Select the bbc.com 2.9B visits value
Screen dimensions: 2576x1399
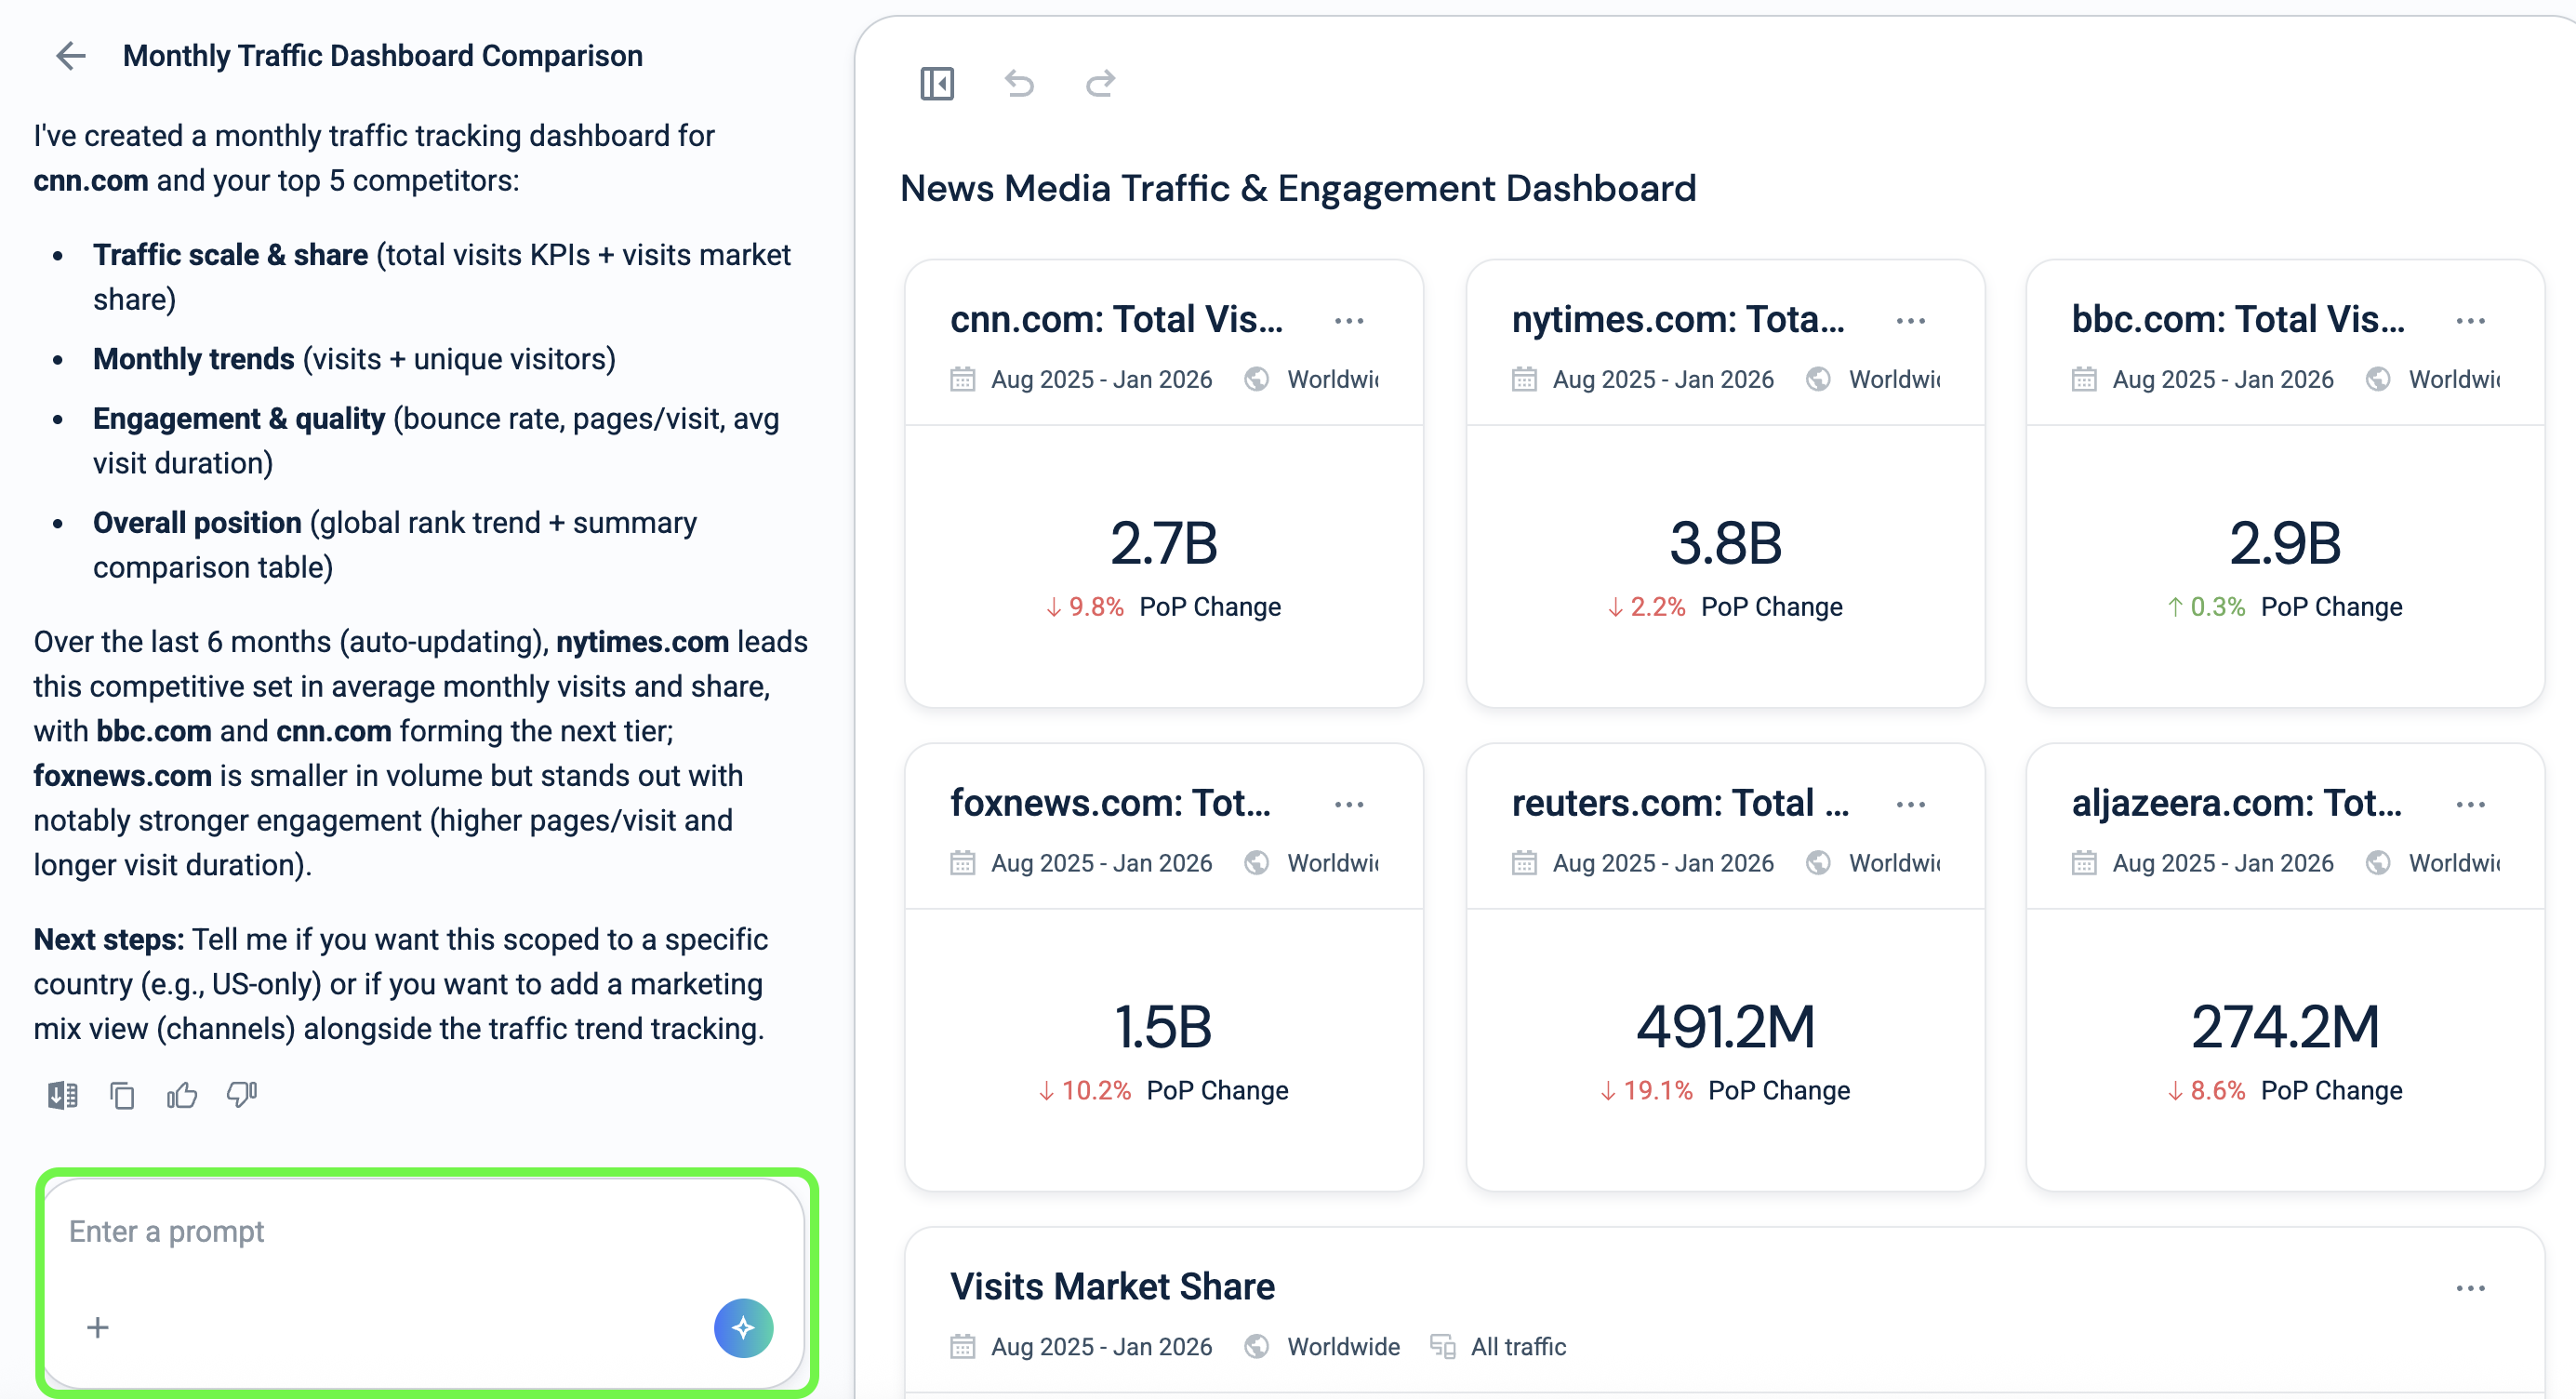tap(2285, 543)
